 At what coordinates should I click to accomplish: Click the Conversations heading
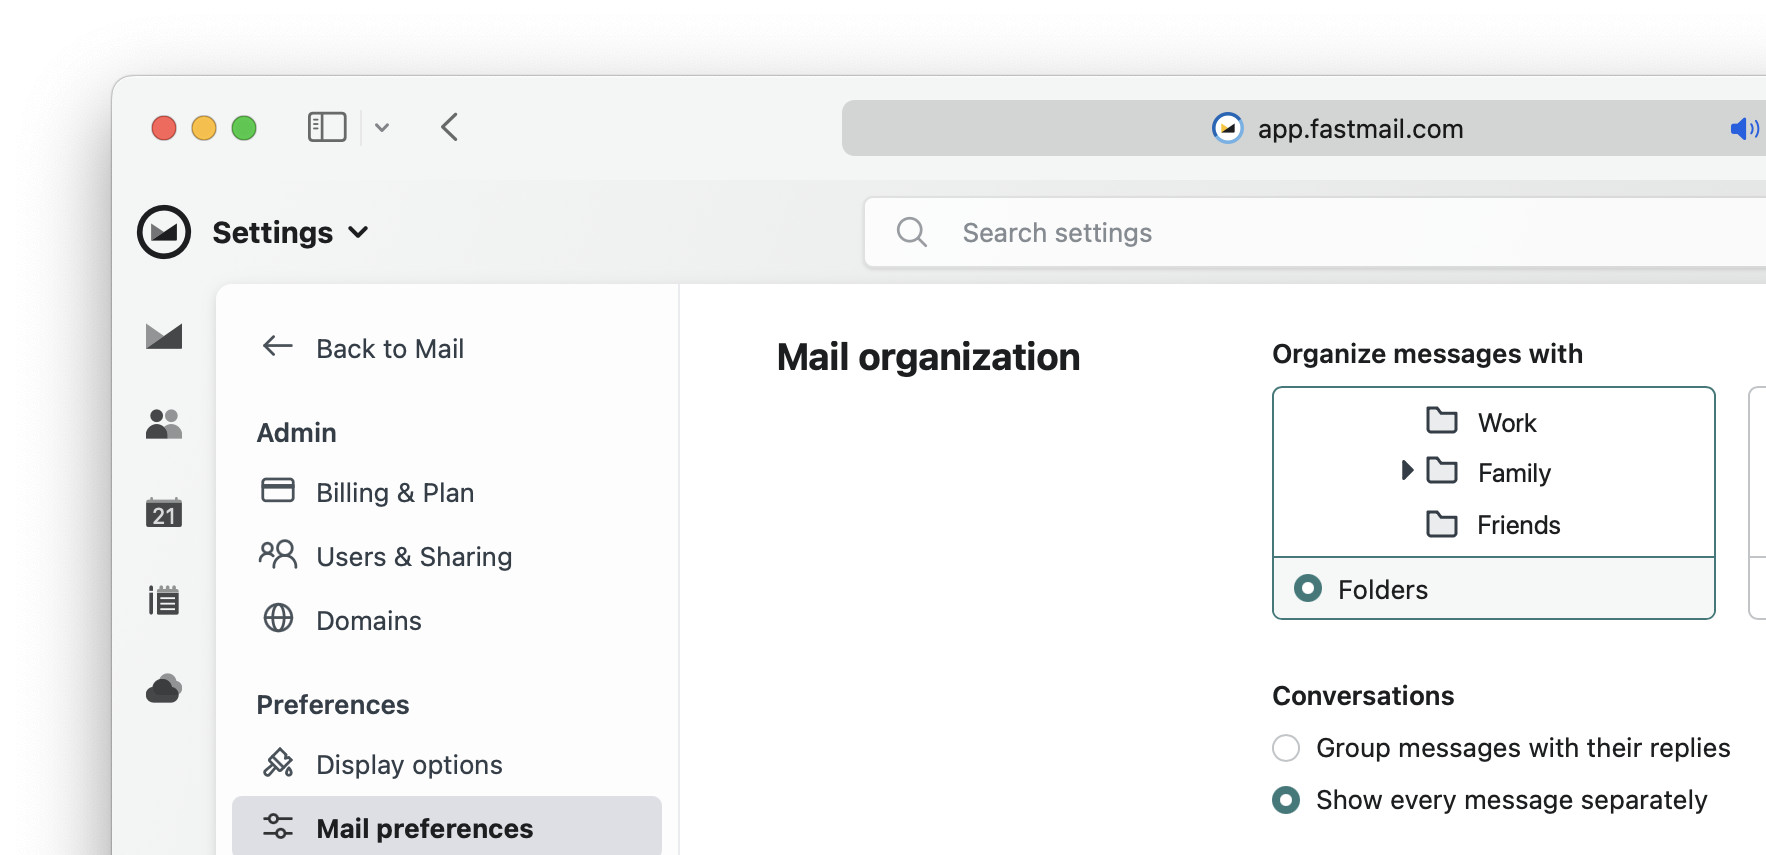click(1363, 696)
